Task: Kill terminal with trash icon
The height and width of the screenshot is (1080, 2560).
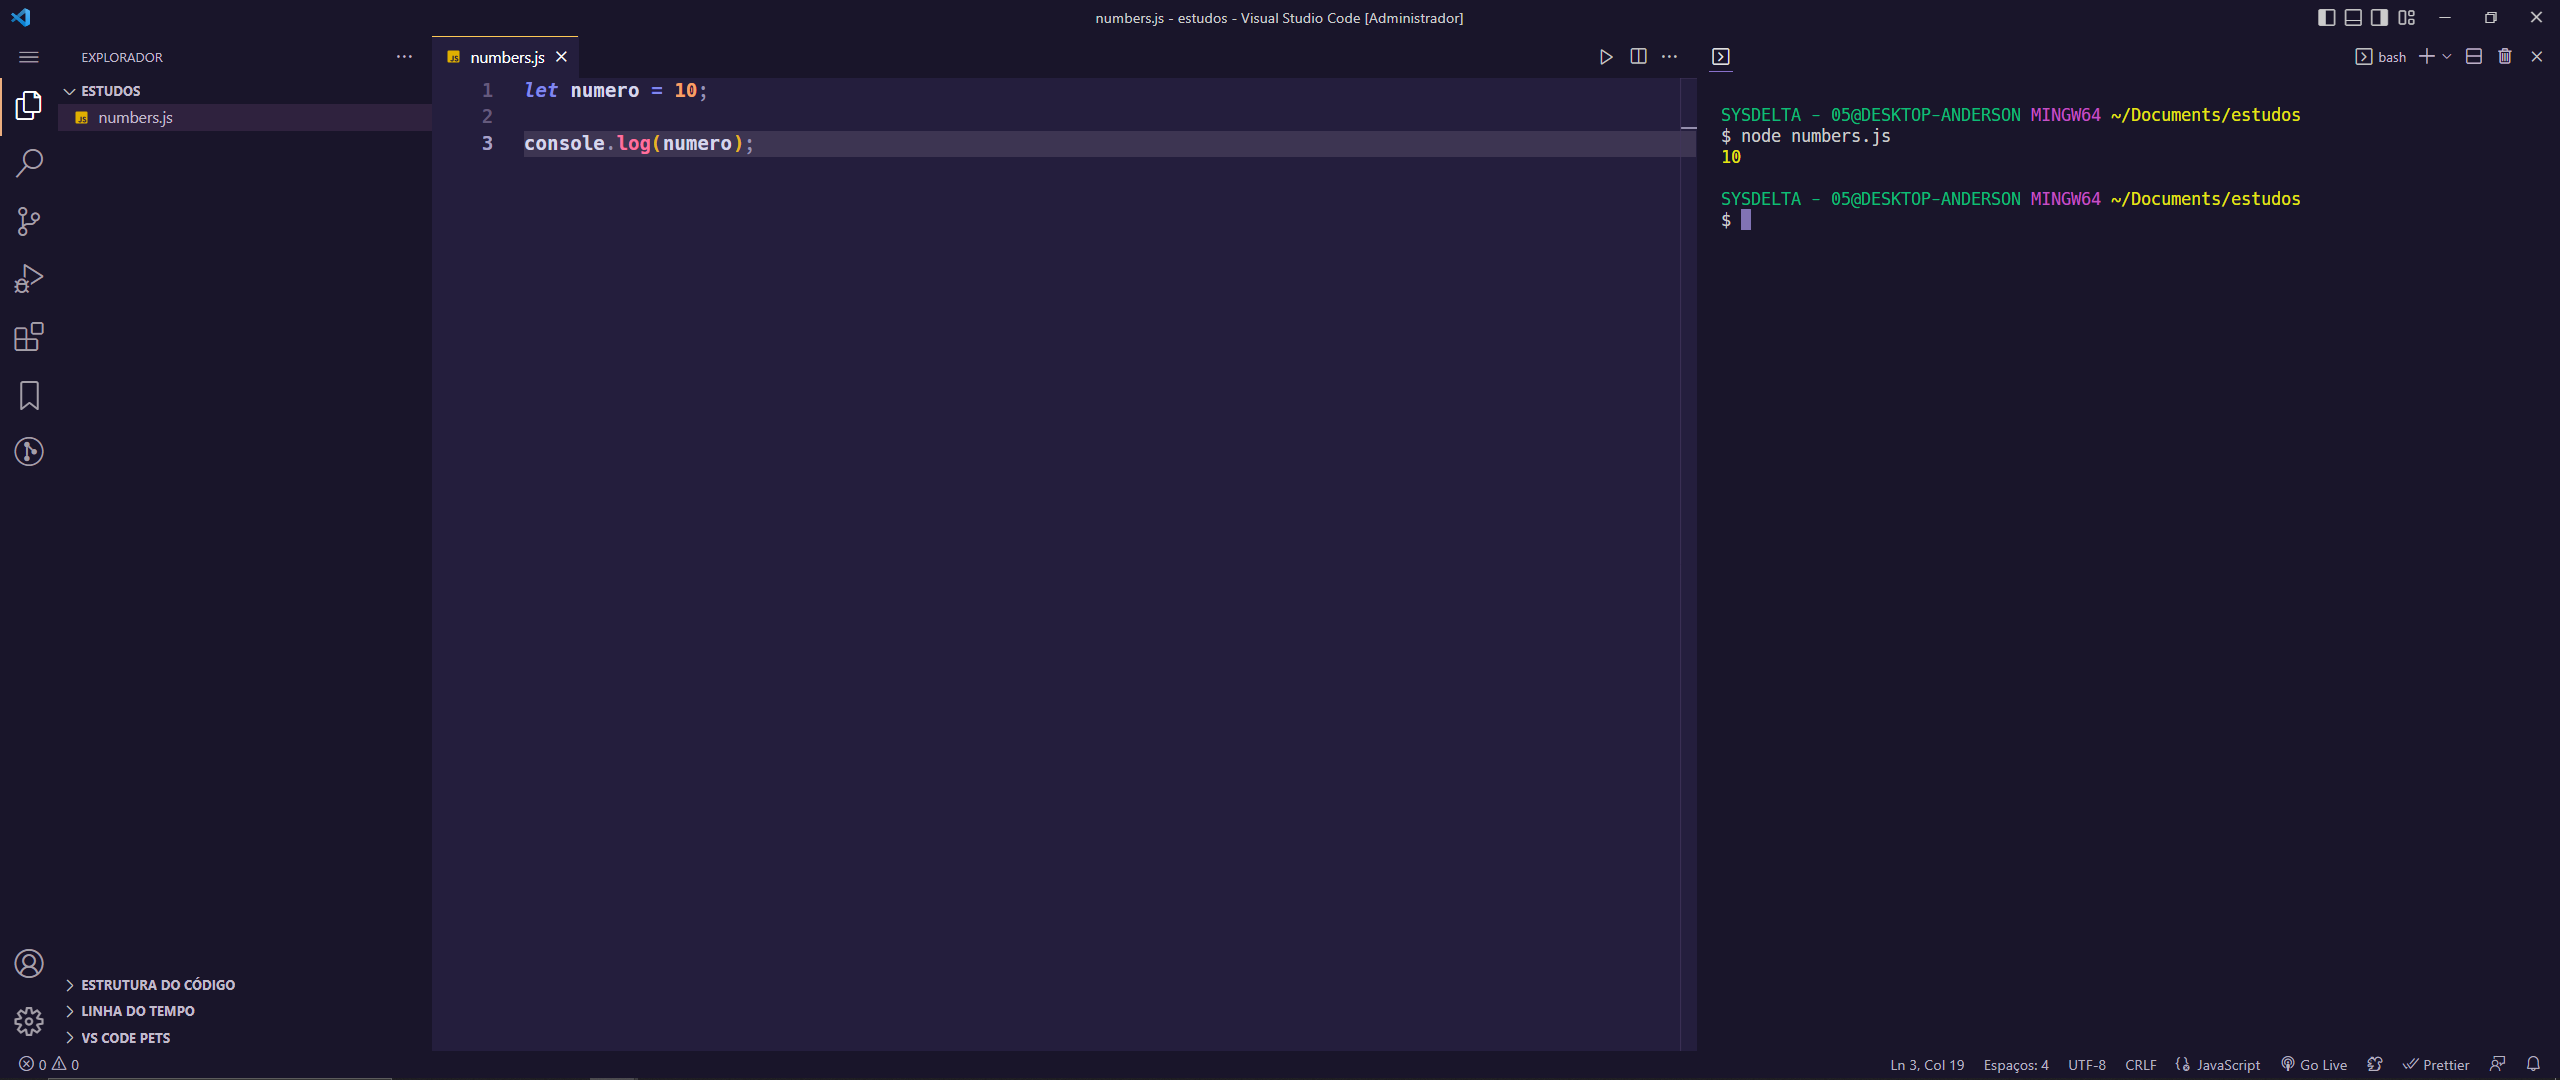Action: (2505, 57)
